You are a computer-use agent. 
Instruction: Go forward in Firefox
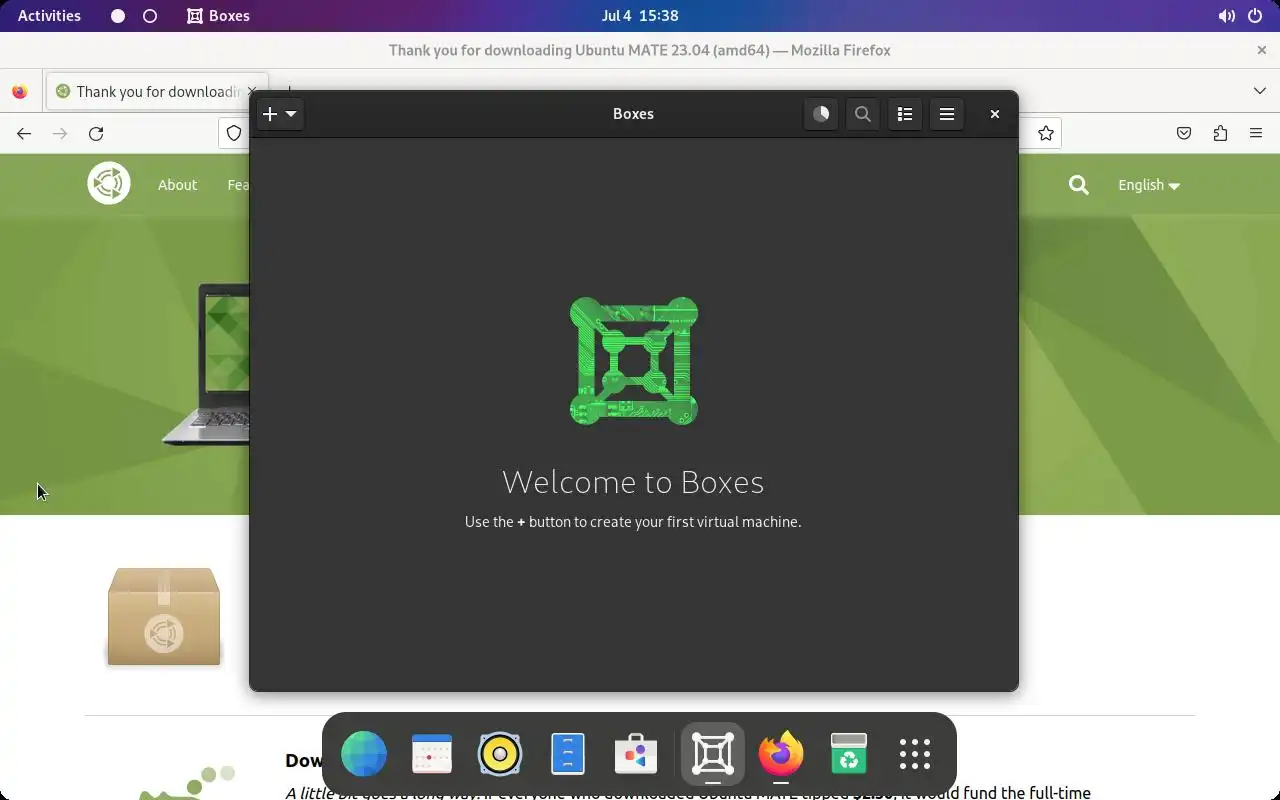pos(60,134)
